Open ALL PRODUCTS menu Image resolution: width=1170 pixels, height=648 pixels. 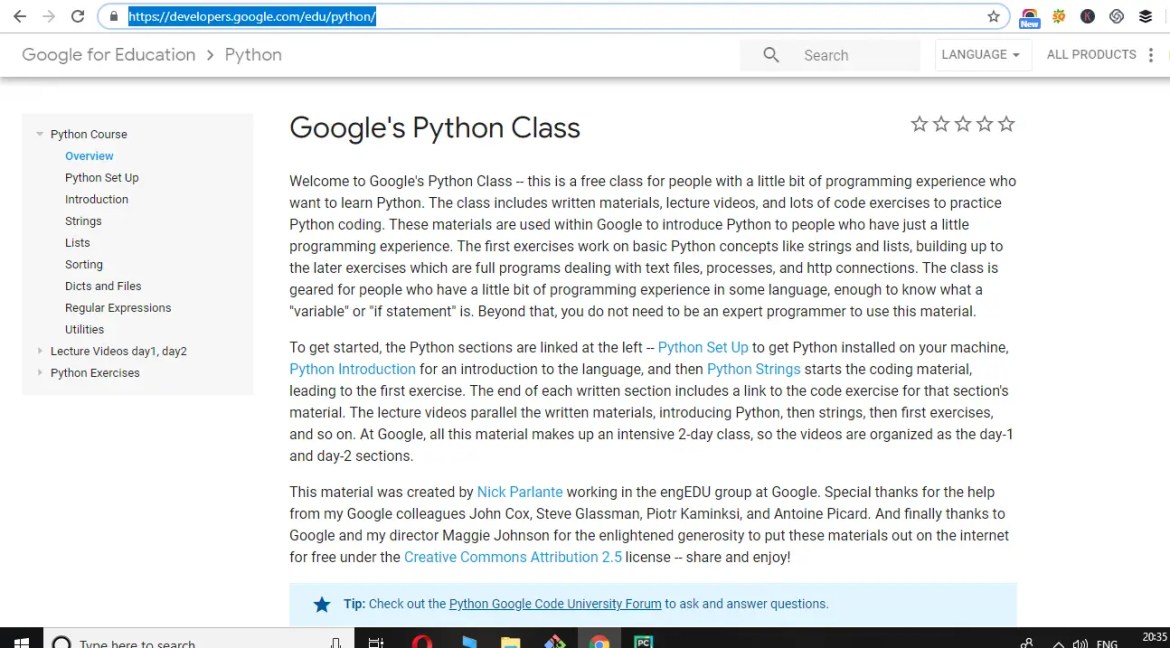click(1091, 54)
